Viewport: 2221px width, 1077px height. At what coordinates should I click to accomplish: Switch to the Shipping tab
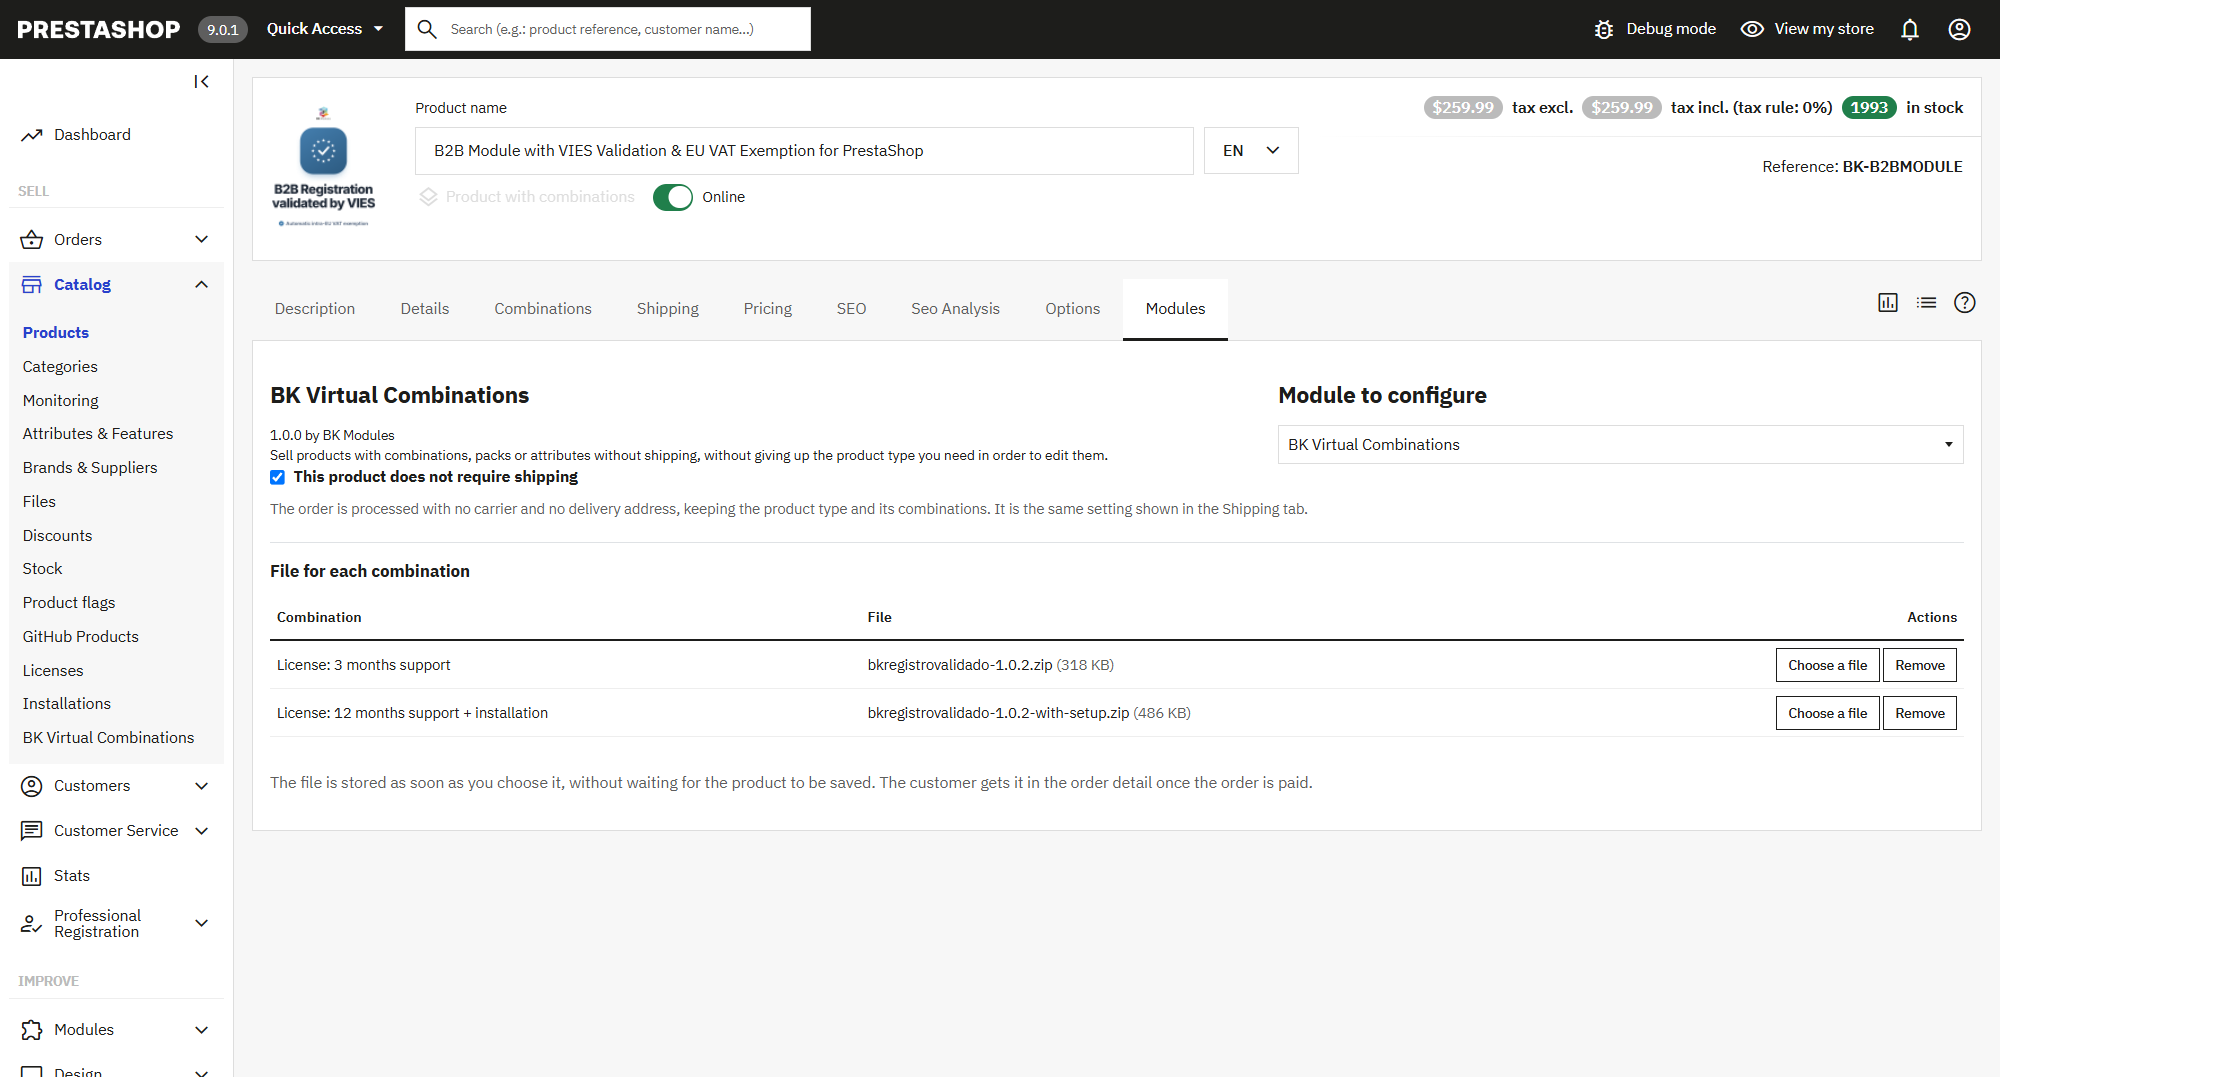(x=668, y=309)
